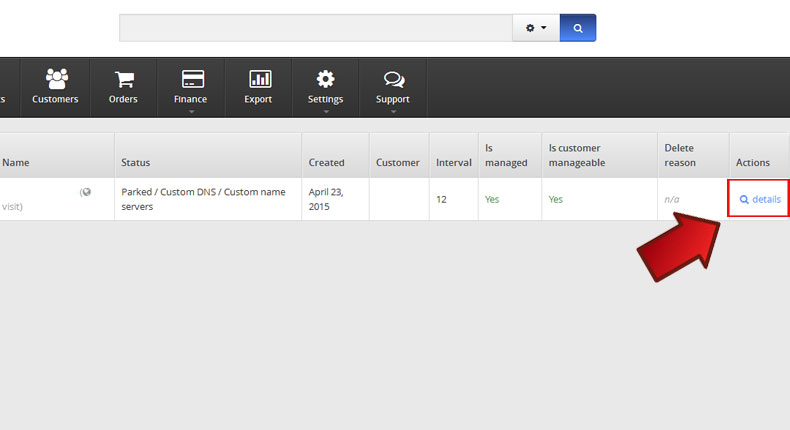Screen dimensions: 790x430
Task: Click the globe icon in Name cell
Action: pyautogui.click(x=86, y=192)
